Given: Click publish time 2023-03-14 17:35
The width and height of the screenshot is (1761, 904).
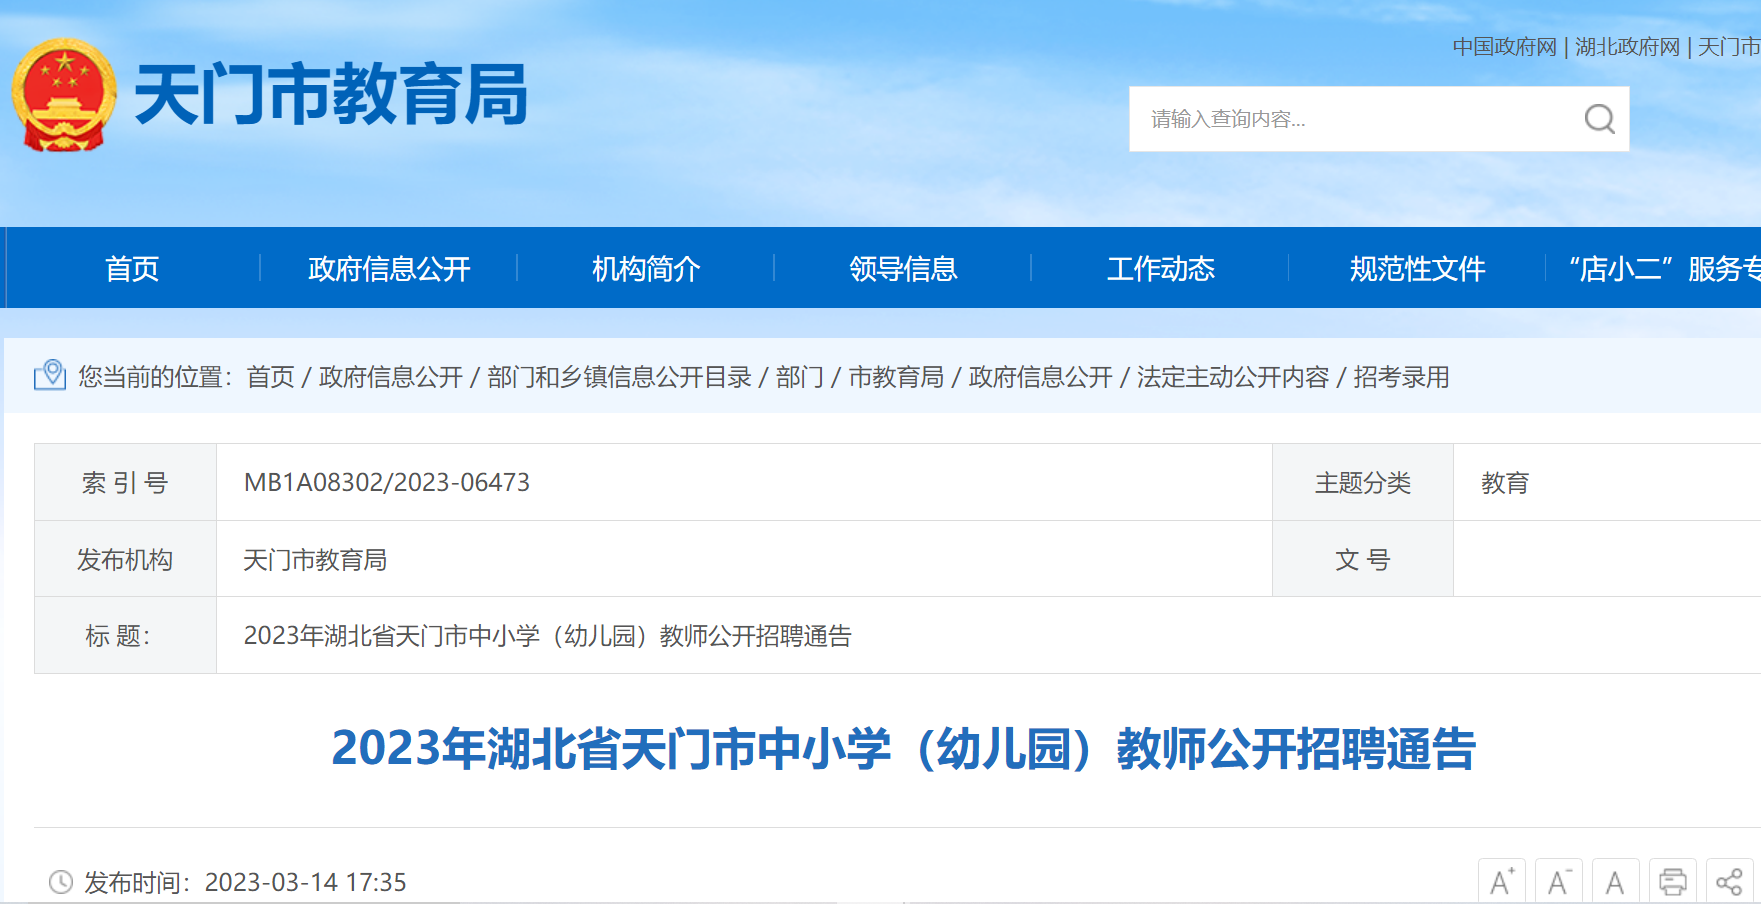Looking at the screenshot, I should (x=306, y=882).
